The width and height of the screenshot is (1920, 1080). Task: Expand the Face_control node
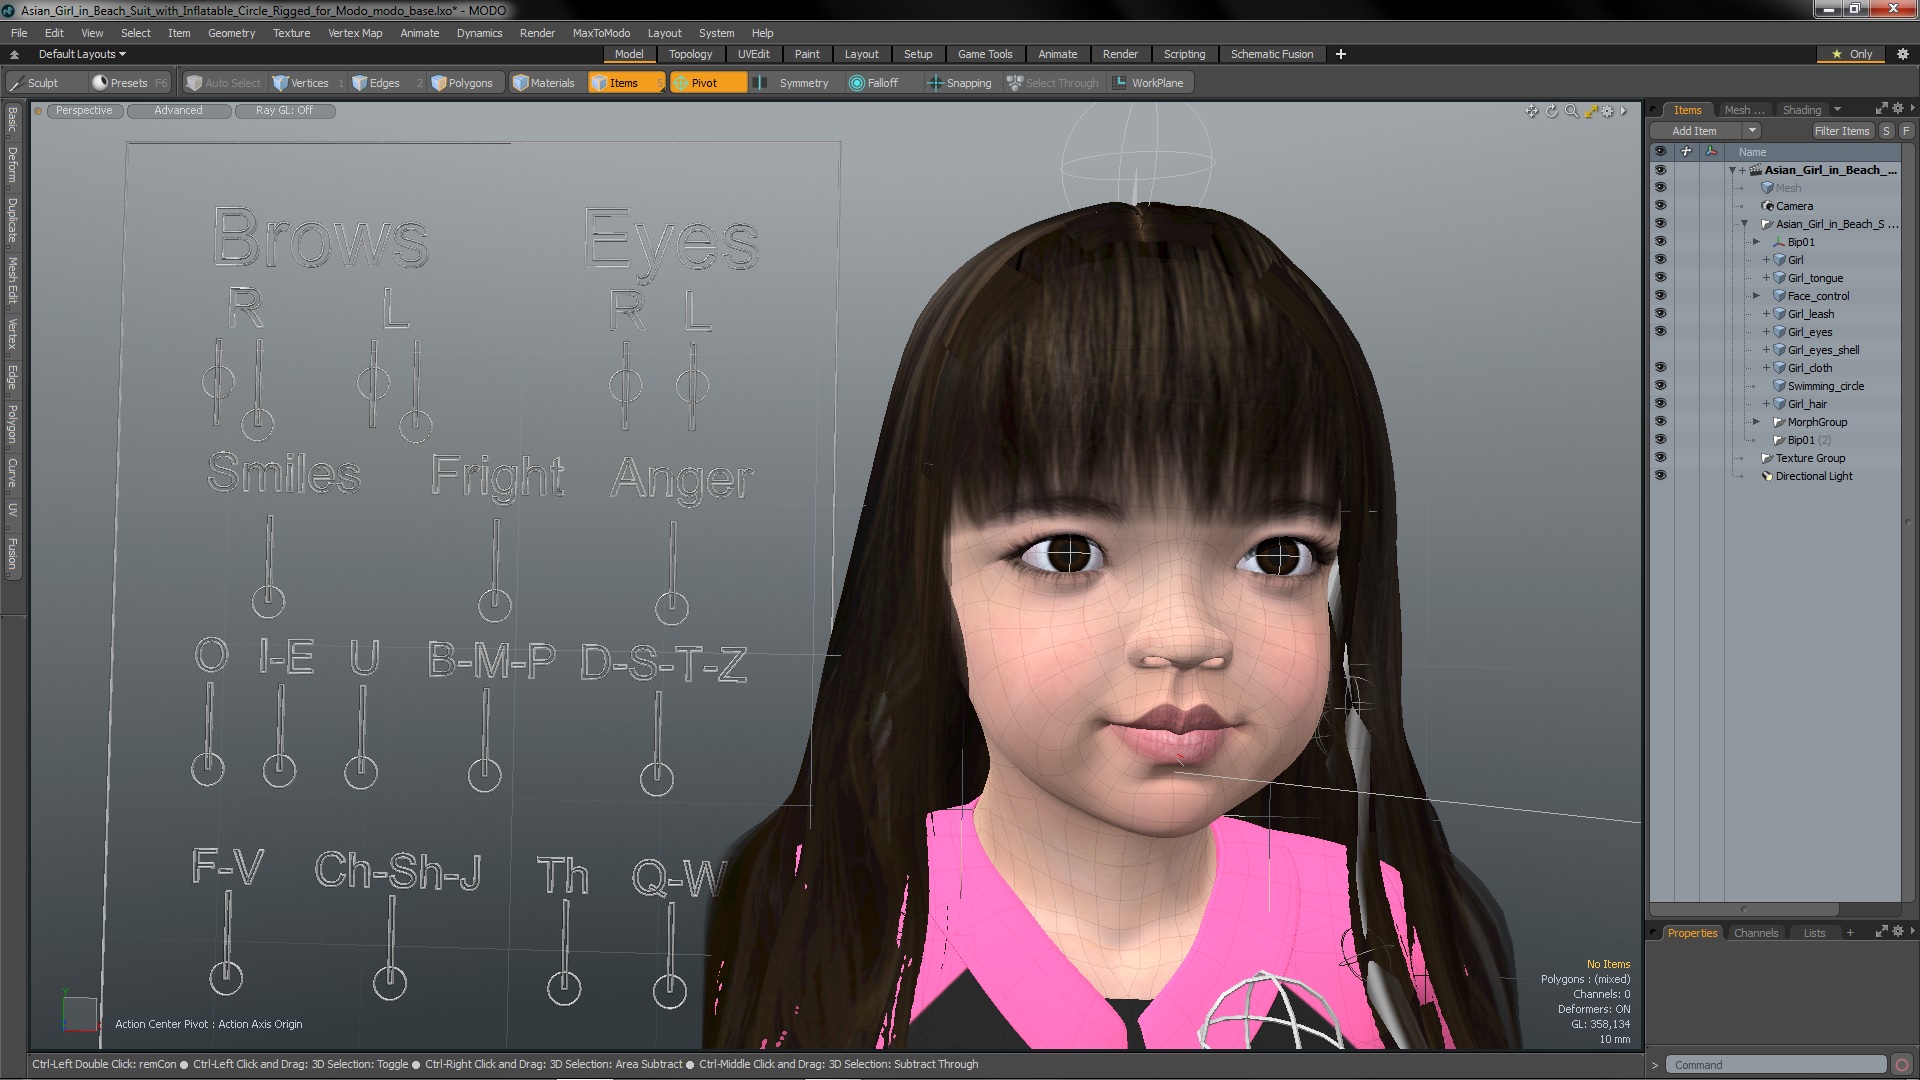pyautogui.click(x=1756, y=296)
